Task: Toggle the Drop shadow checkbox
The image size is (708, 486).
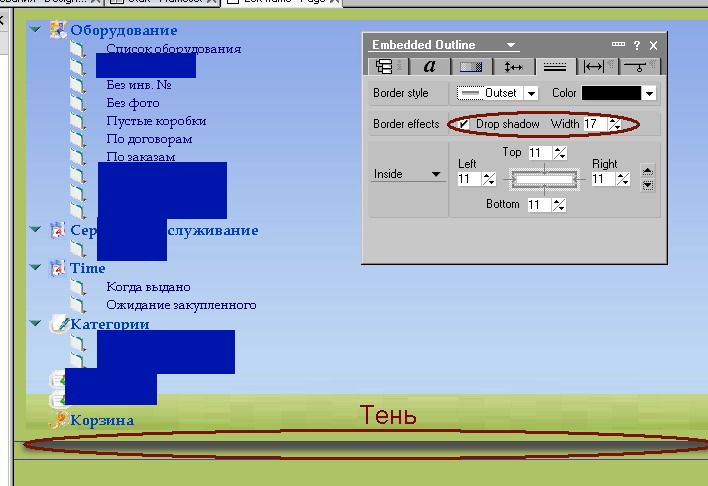Action: tap(463, 124)
